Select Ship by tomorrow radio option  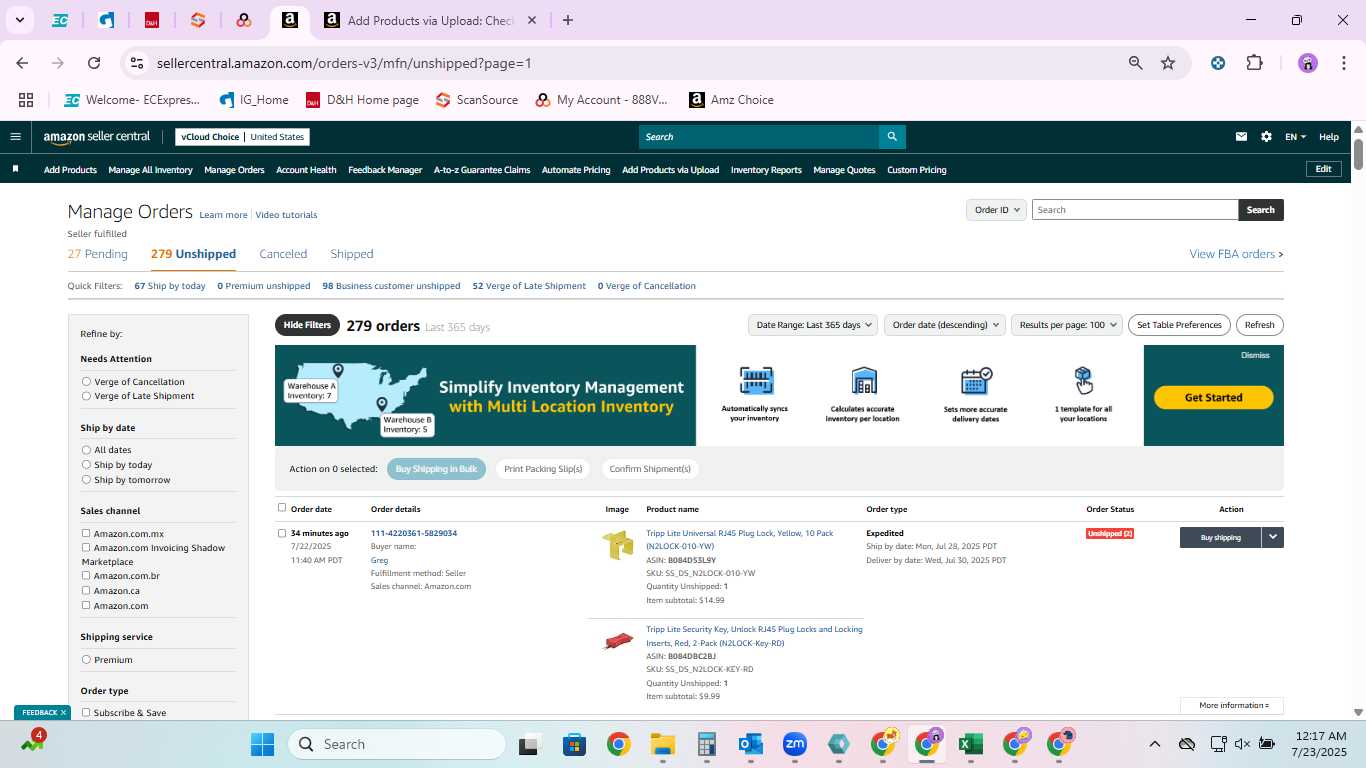click(86, 480)
